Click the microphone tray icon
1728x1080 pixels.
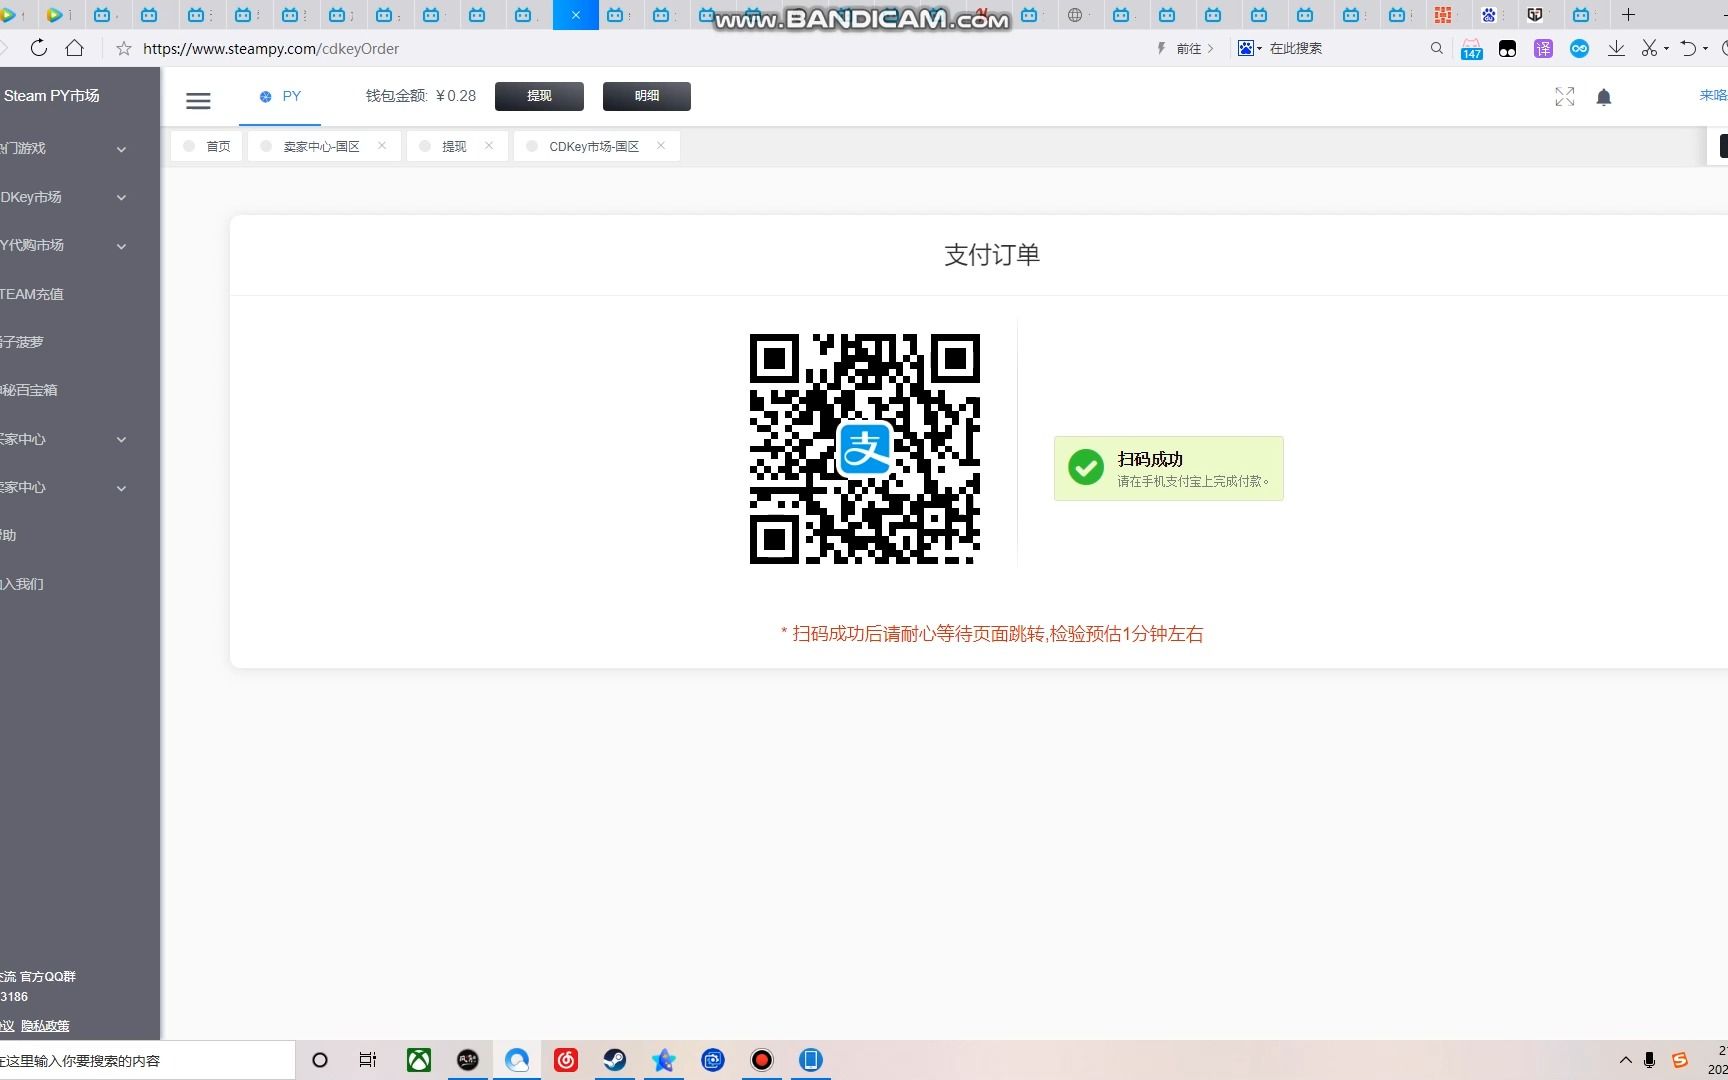click(x=1649, y=1060)
